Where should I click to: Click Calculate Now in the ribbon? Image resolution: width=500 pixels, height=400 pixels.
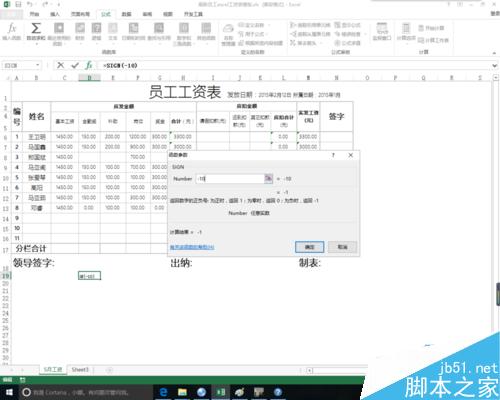(x=431, y=28)
